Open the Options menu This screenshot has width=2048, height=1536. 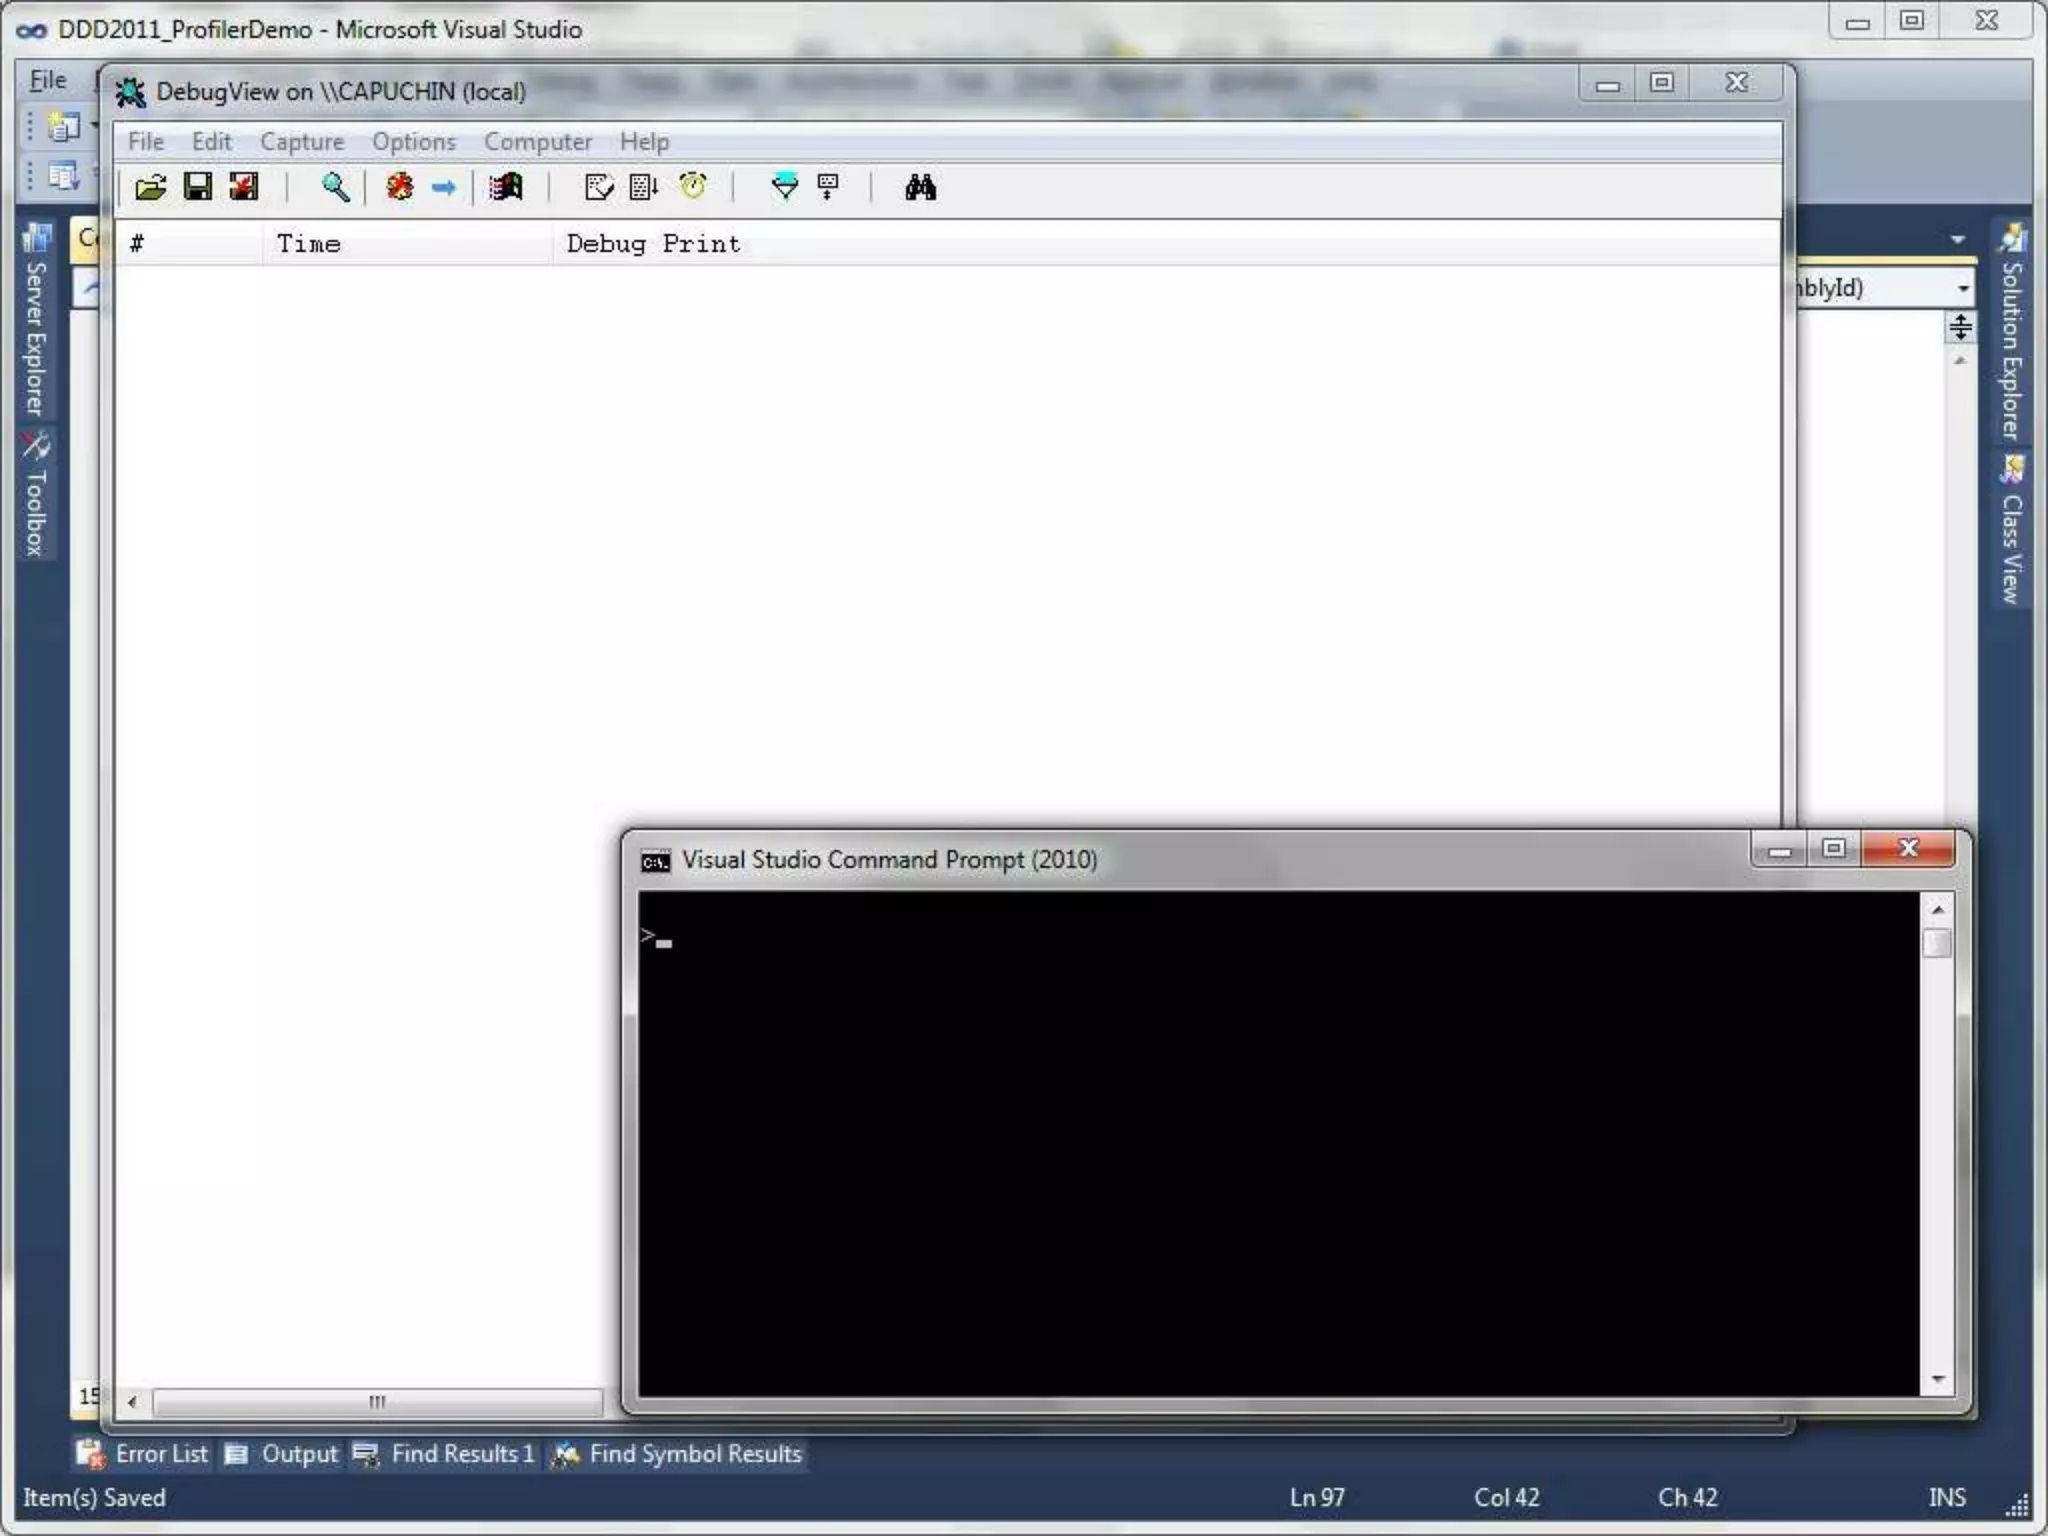(x=413, y=142)
